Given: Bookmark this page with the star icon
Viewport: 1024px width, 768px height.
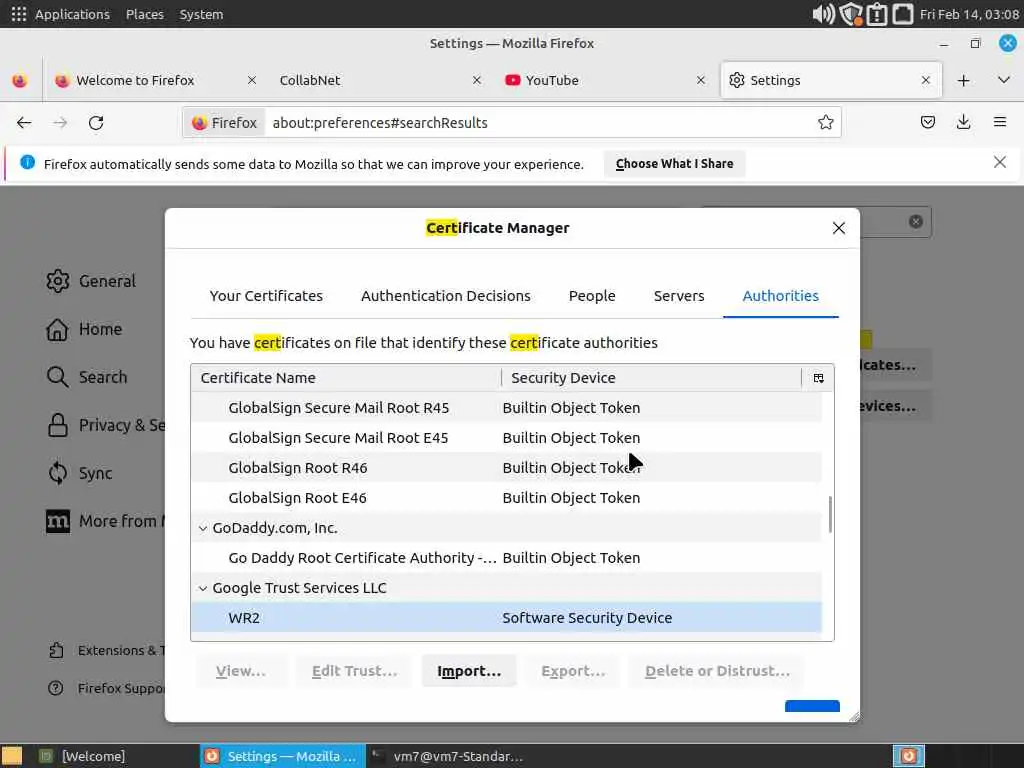Looking at the screenshot, I should (x=825, y=123).
